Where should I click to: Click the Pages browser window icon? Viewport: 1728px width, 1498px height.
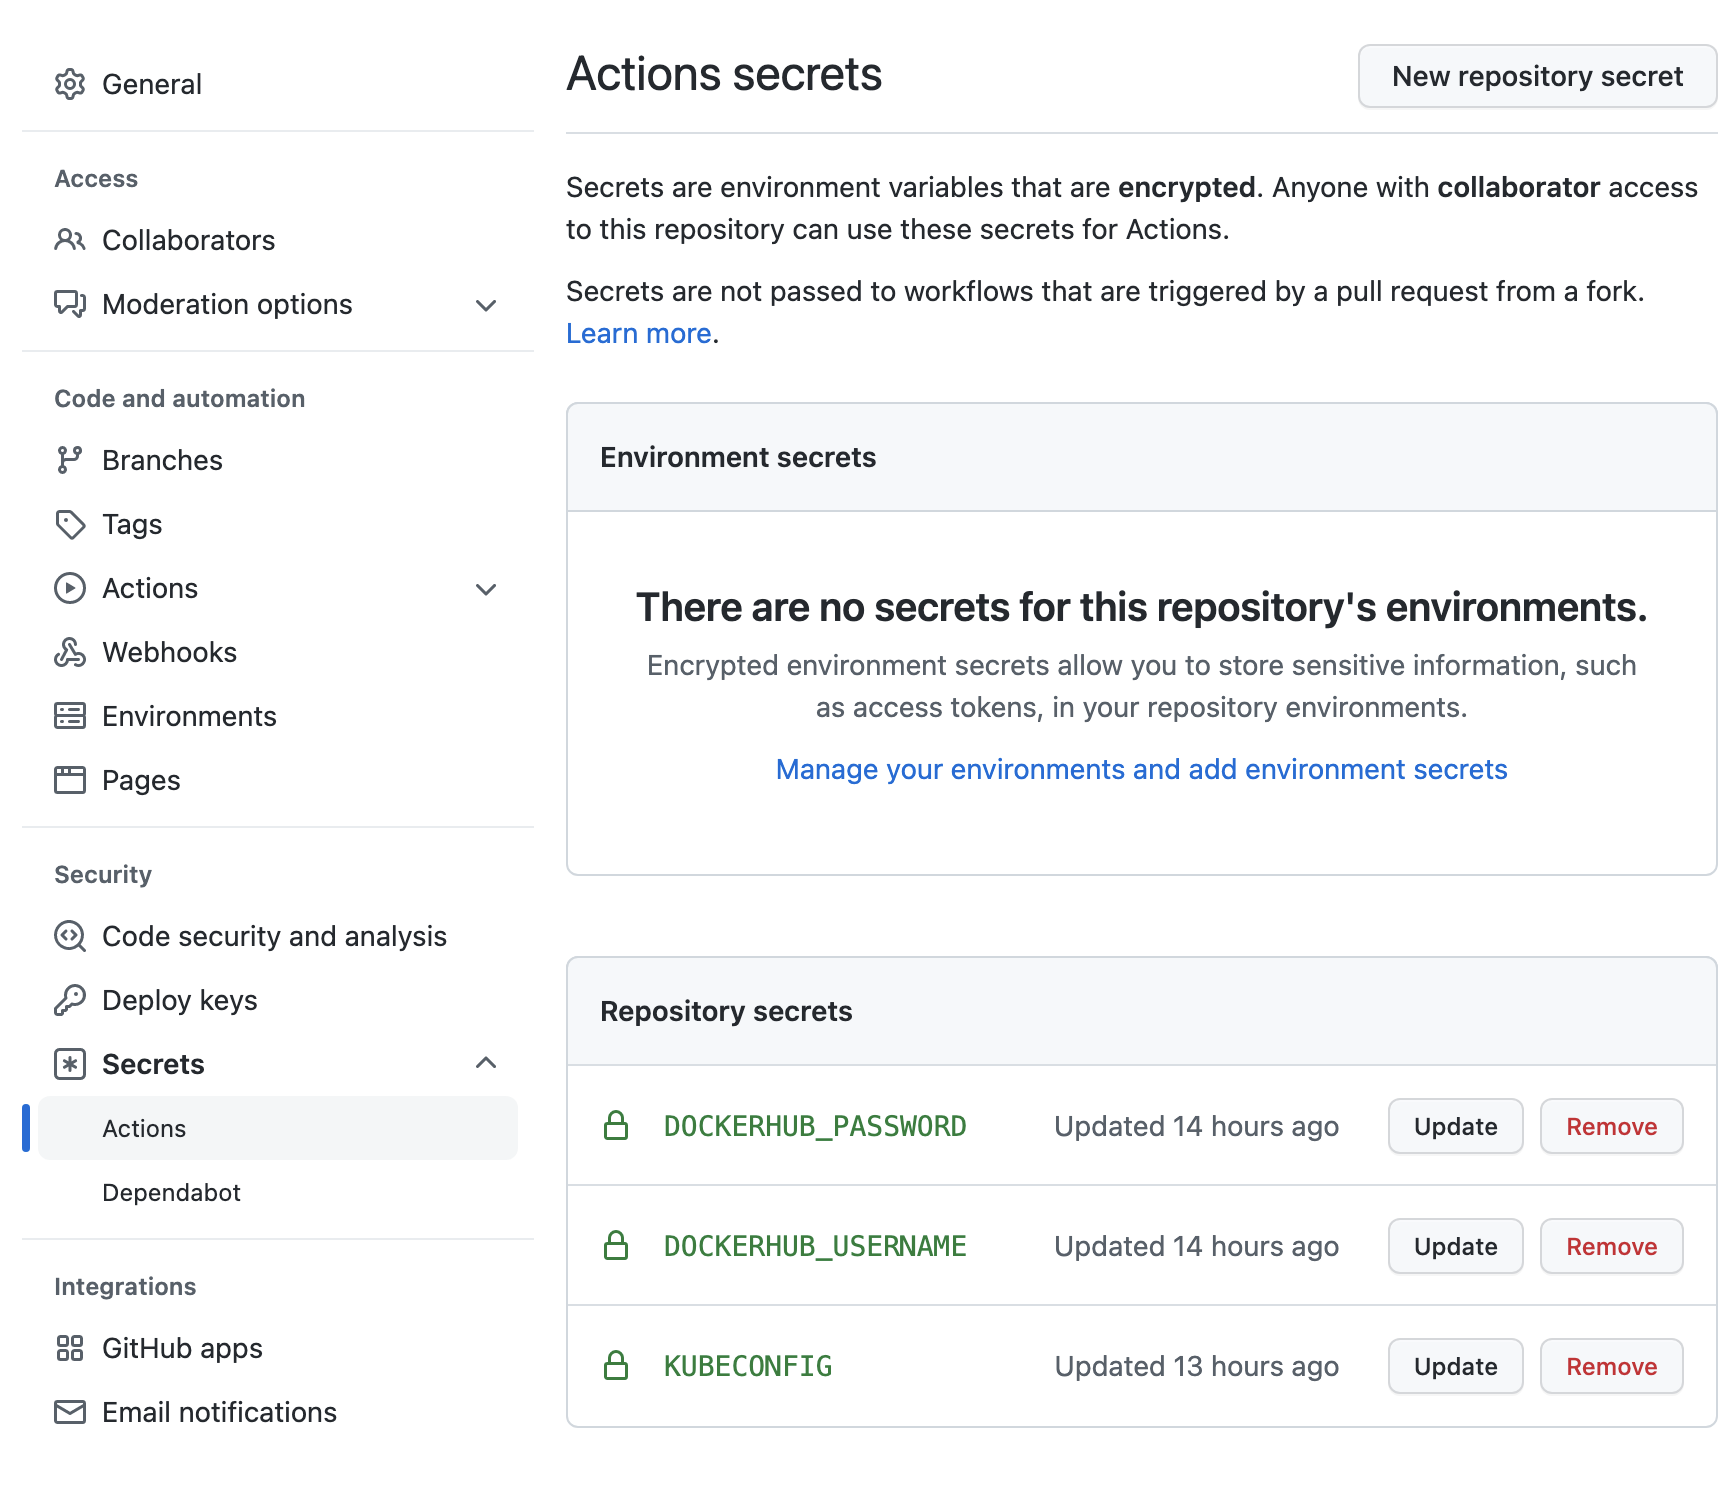tap(70, 780)
